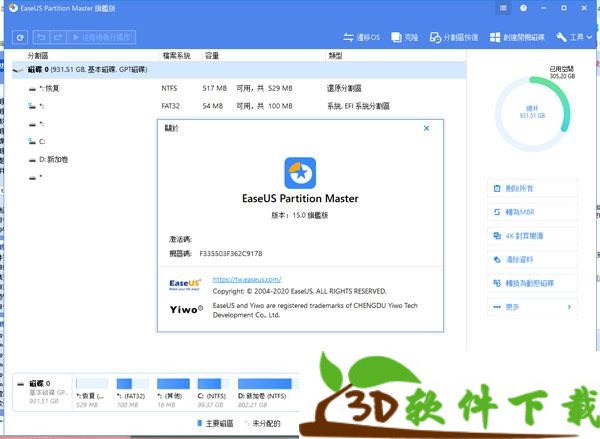The image size is (600, 439).
Task: Select the FAT32 EFI system partition row
Action: point(239,106)
